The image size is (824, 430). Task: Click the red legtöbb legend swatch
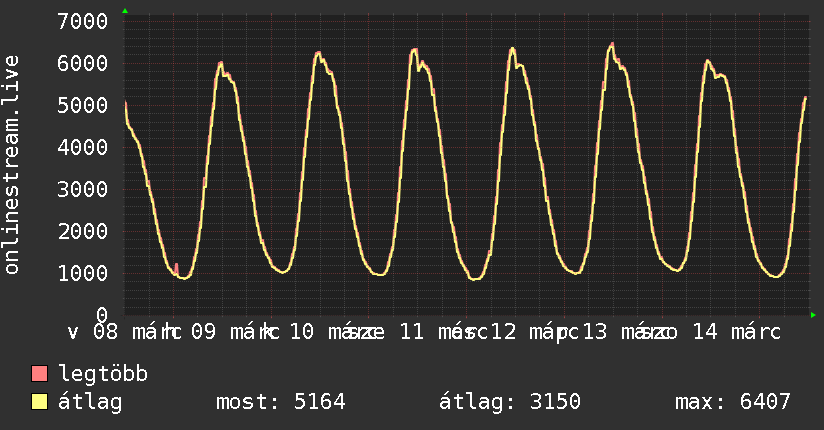40,375
